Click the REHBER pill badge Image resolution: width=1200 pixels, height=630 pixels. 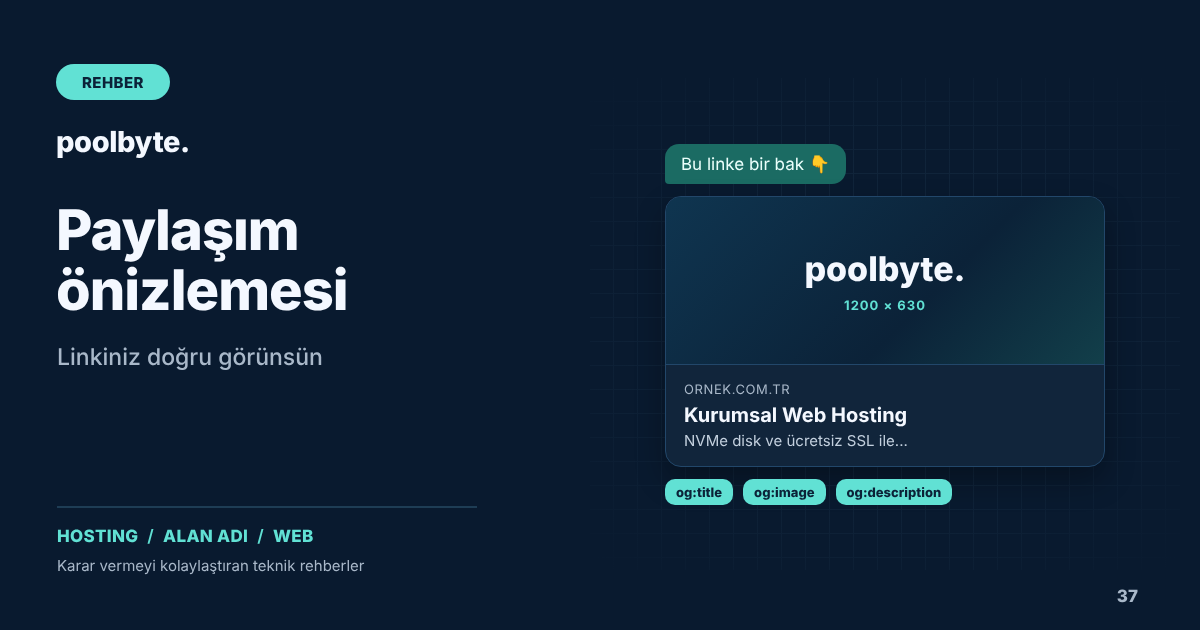pyautogui.click(x=113, y=82)
